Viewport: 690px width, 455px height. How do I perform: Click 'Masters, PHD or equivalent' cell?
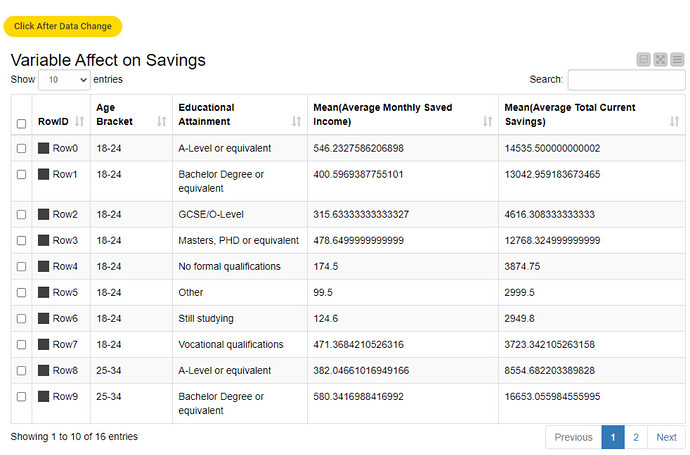tap(239, 240)
